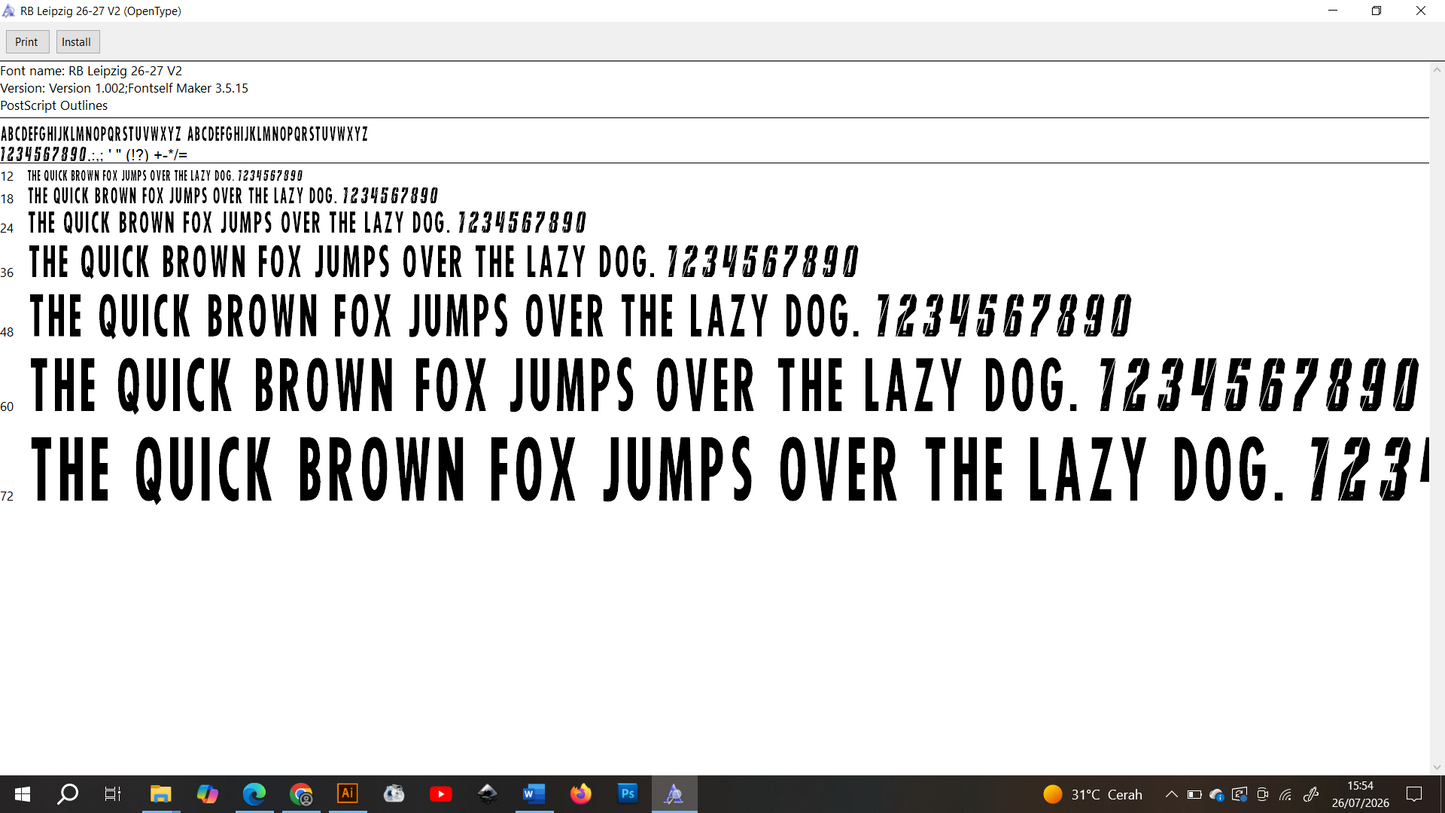Open the YouTube app on the taskbar

(440, 794)
